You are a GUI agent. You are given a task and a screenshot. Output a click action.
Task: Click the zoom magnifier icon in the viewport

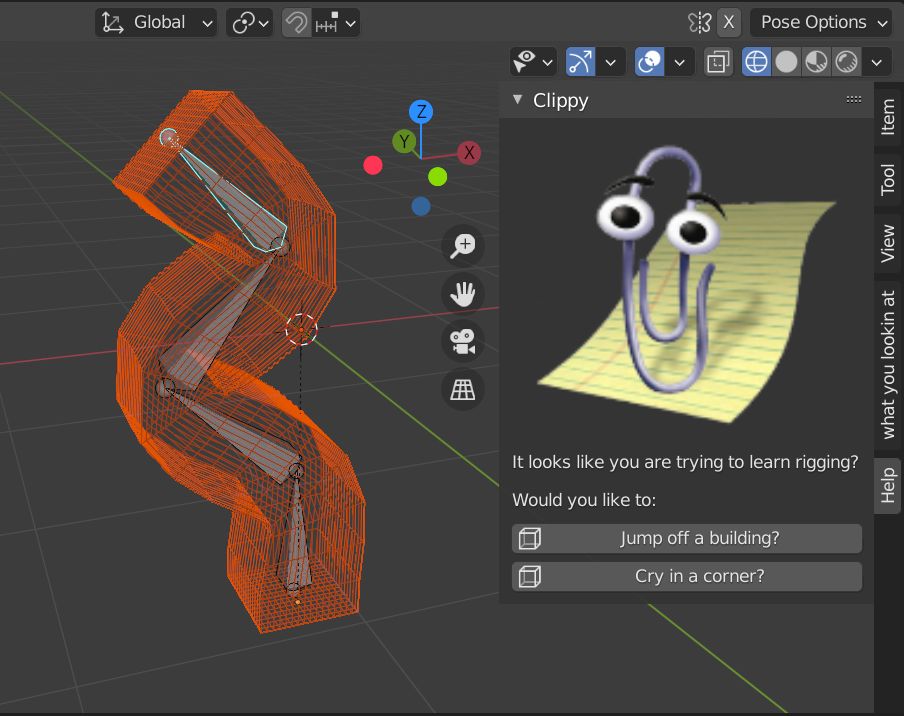click(x=462, y=245)
